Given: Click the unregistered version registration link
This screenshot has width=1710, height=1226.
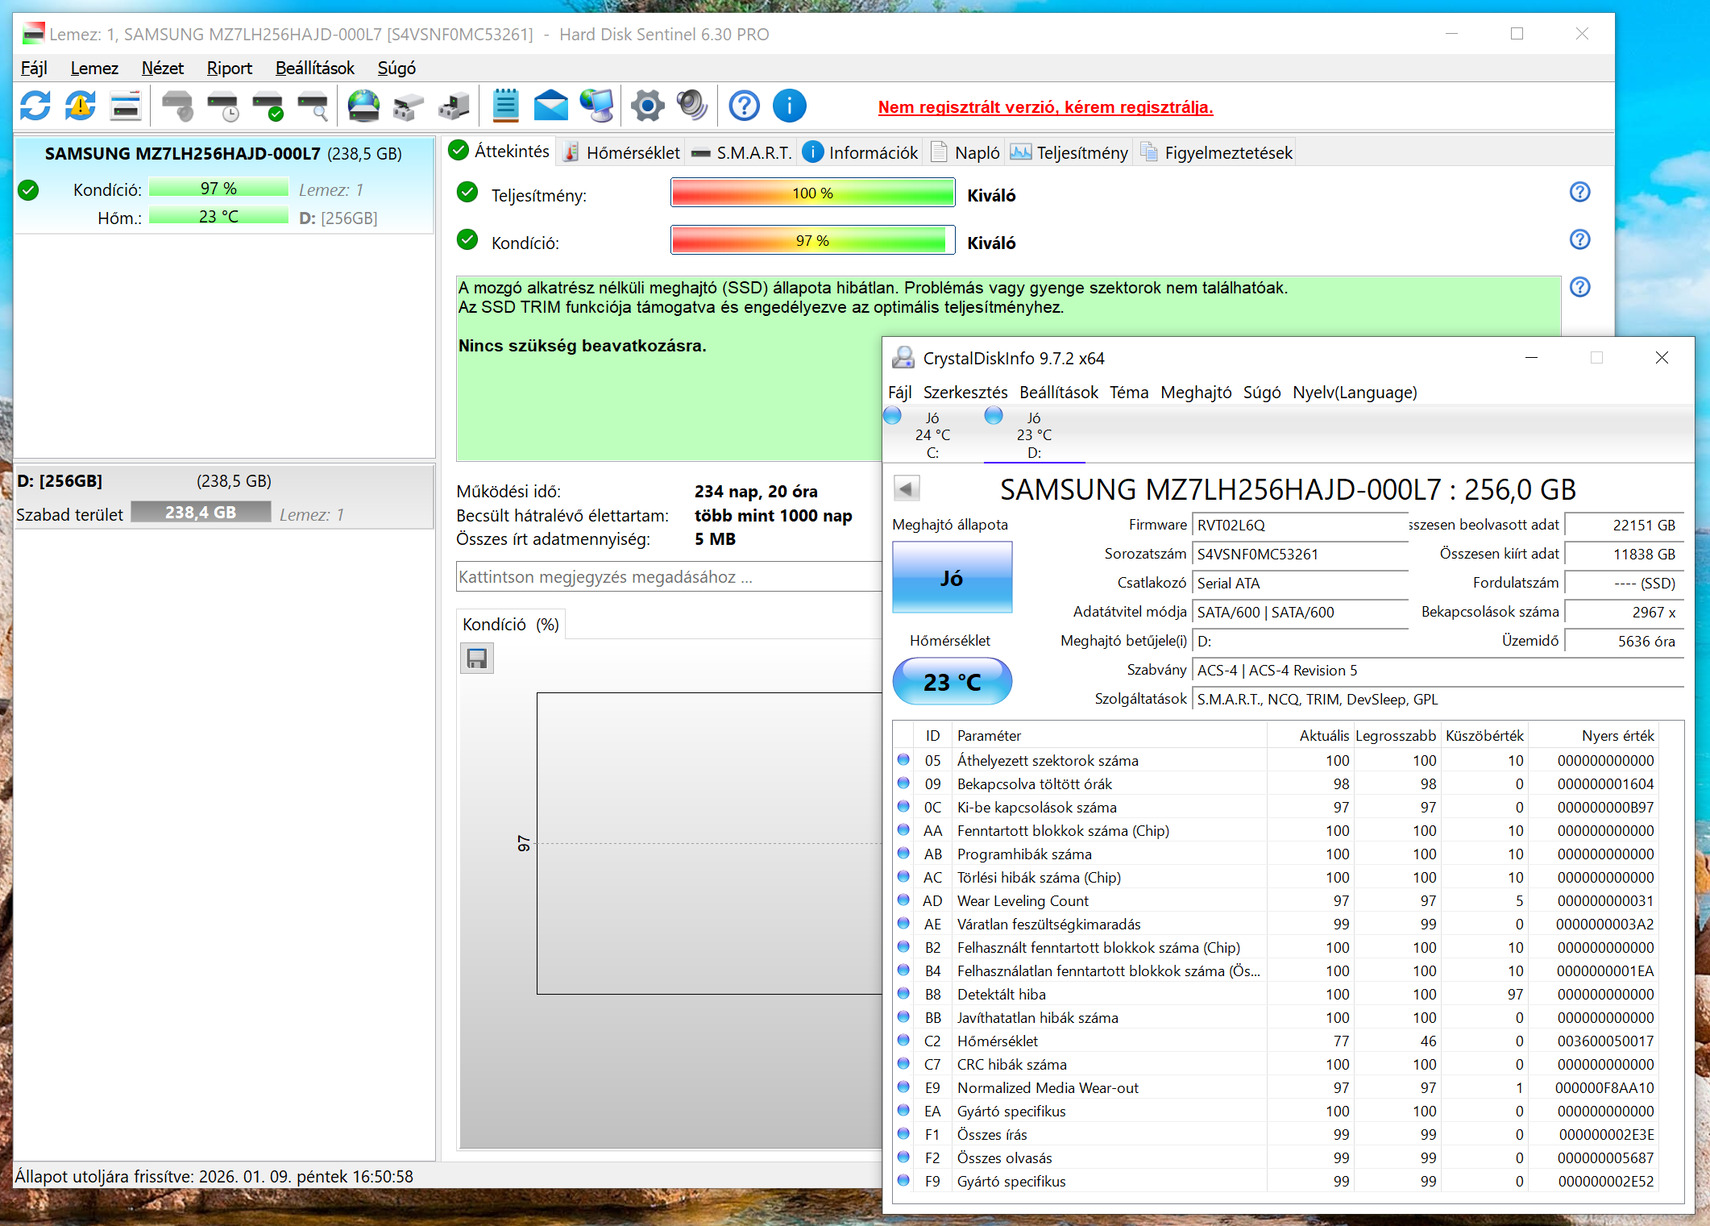Looking at the screenshot, I should 1045,107.
